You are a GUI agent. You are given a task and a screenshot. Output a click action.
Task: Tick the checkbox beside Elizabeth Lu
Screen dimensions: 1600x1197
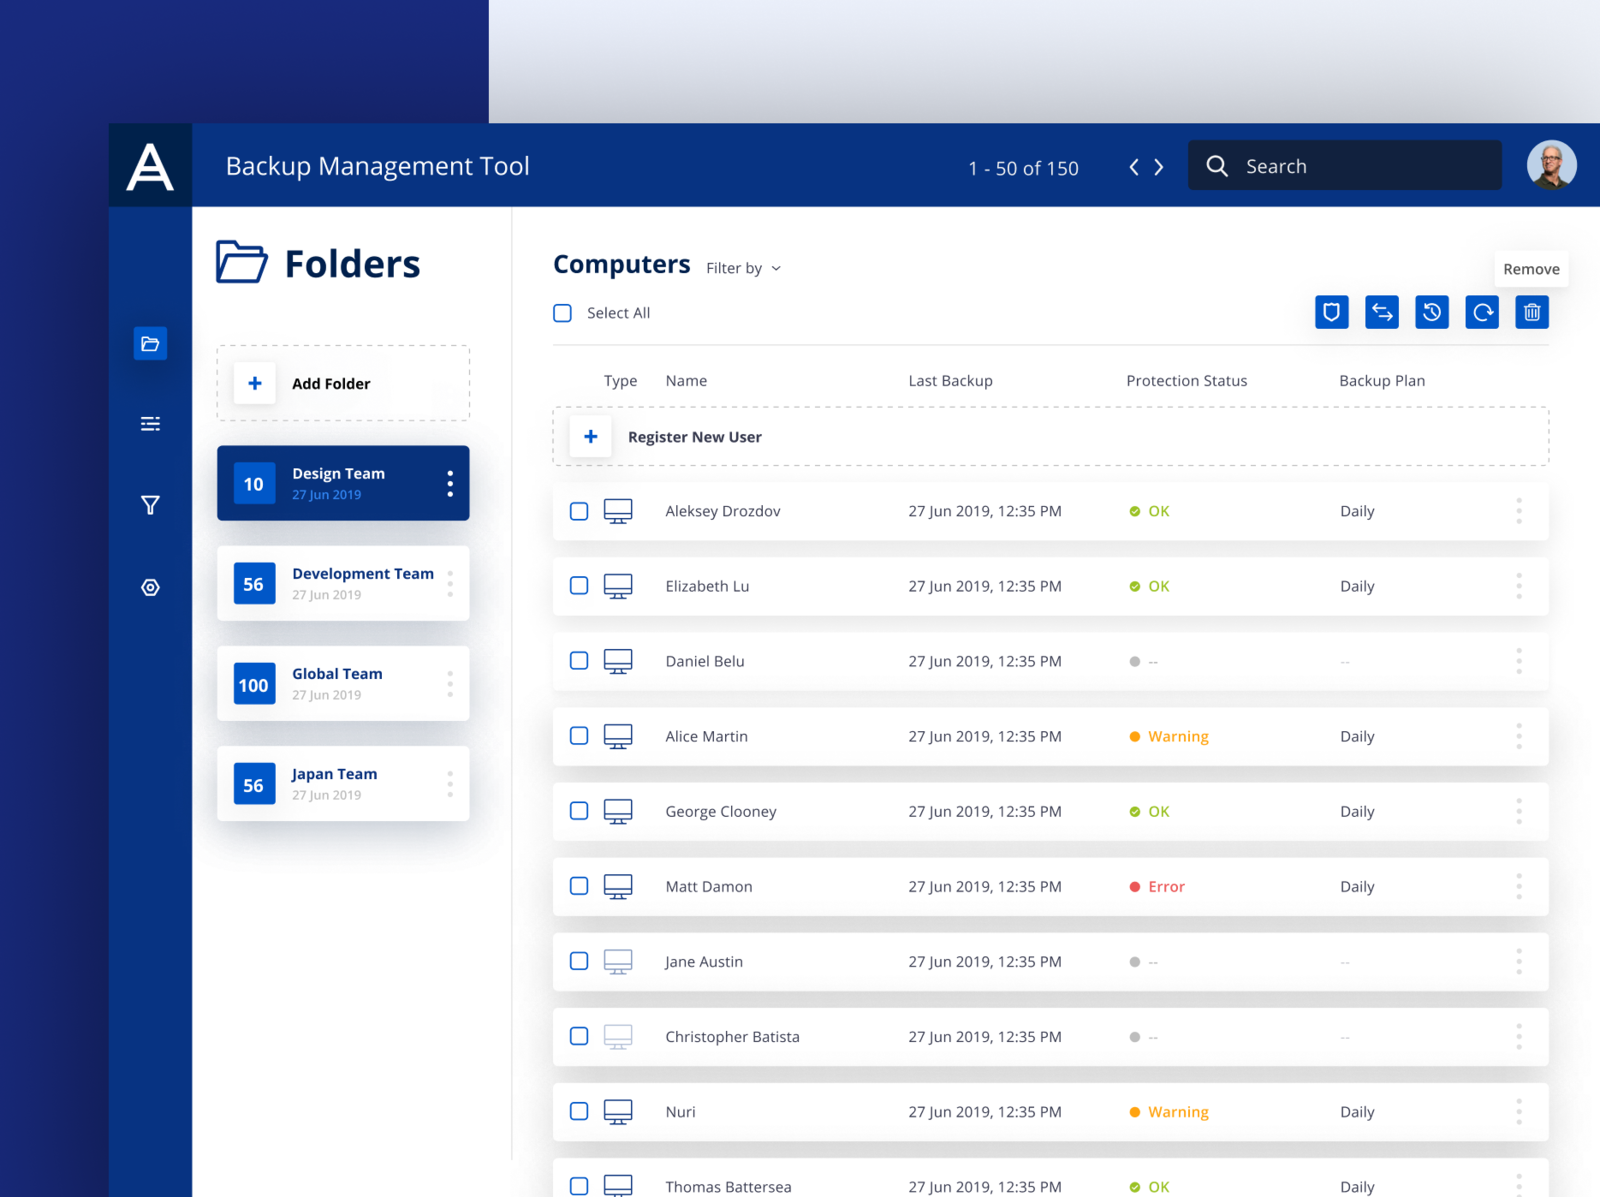coord(578,586)
